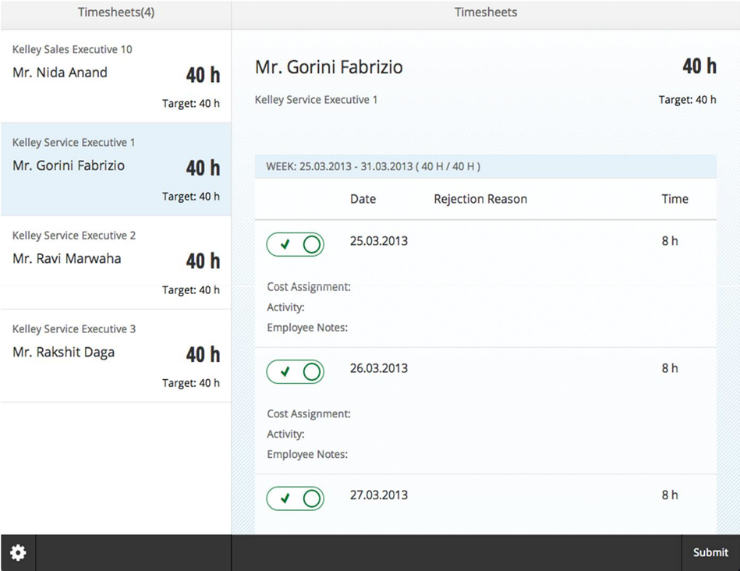This screenshot has height=571, width=740.
Task: Toggle approval switch for 27.03.2013
Action: click(295, 498)
